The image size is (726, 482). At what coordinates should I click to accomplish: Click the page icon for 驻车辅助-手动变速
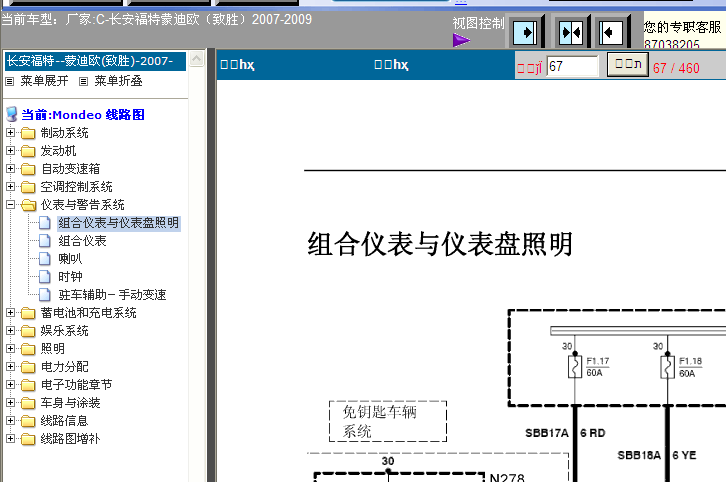pyautogui.click(x=45, y=295)
